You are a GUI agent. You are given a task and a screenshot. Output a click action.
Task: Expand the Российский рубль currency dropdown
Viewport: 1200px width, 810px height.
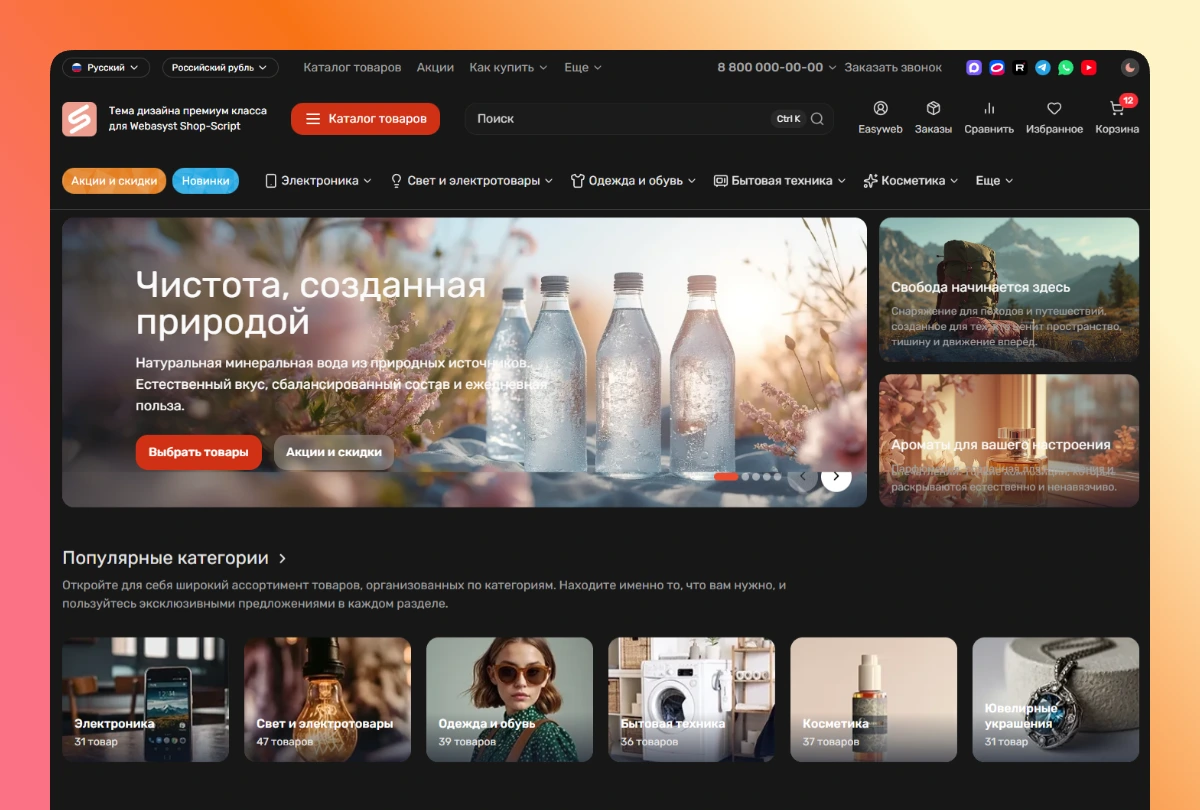click(220, 67)
